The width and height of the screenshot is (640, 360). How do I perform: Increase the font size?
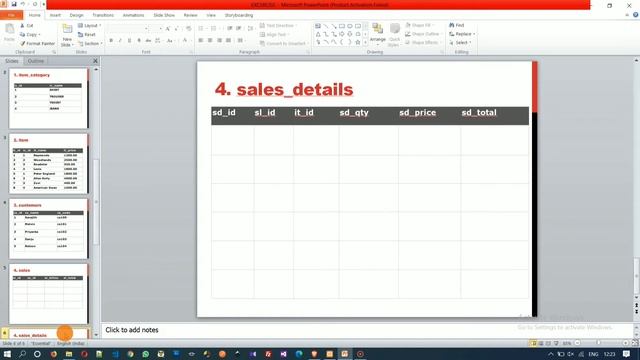pos(168,29)
